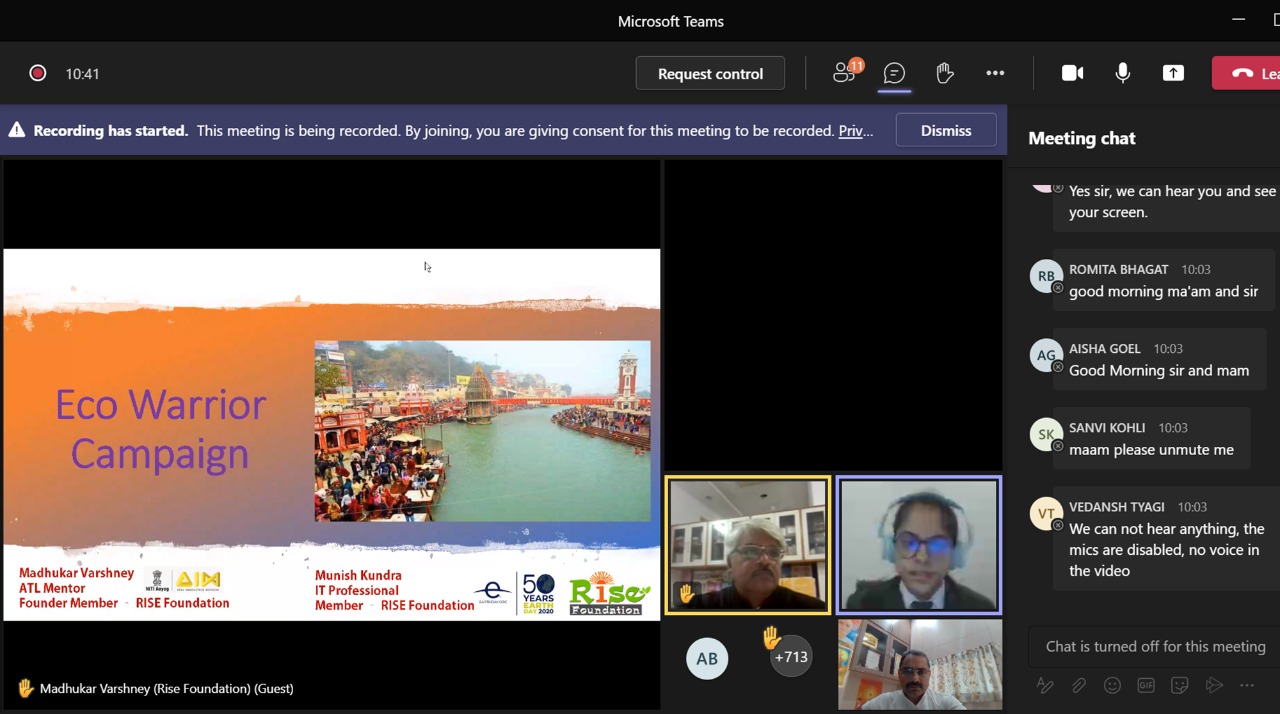Click the format text icon in chat
The height and width of the screenshot is (714, 1280).
[1045, 685]
